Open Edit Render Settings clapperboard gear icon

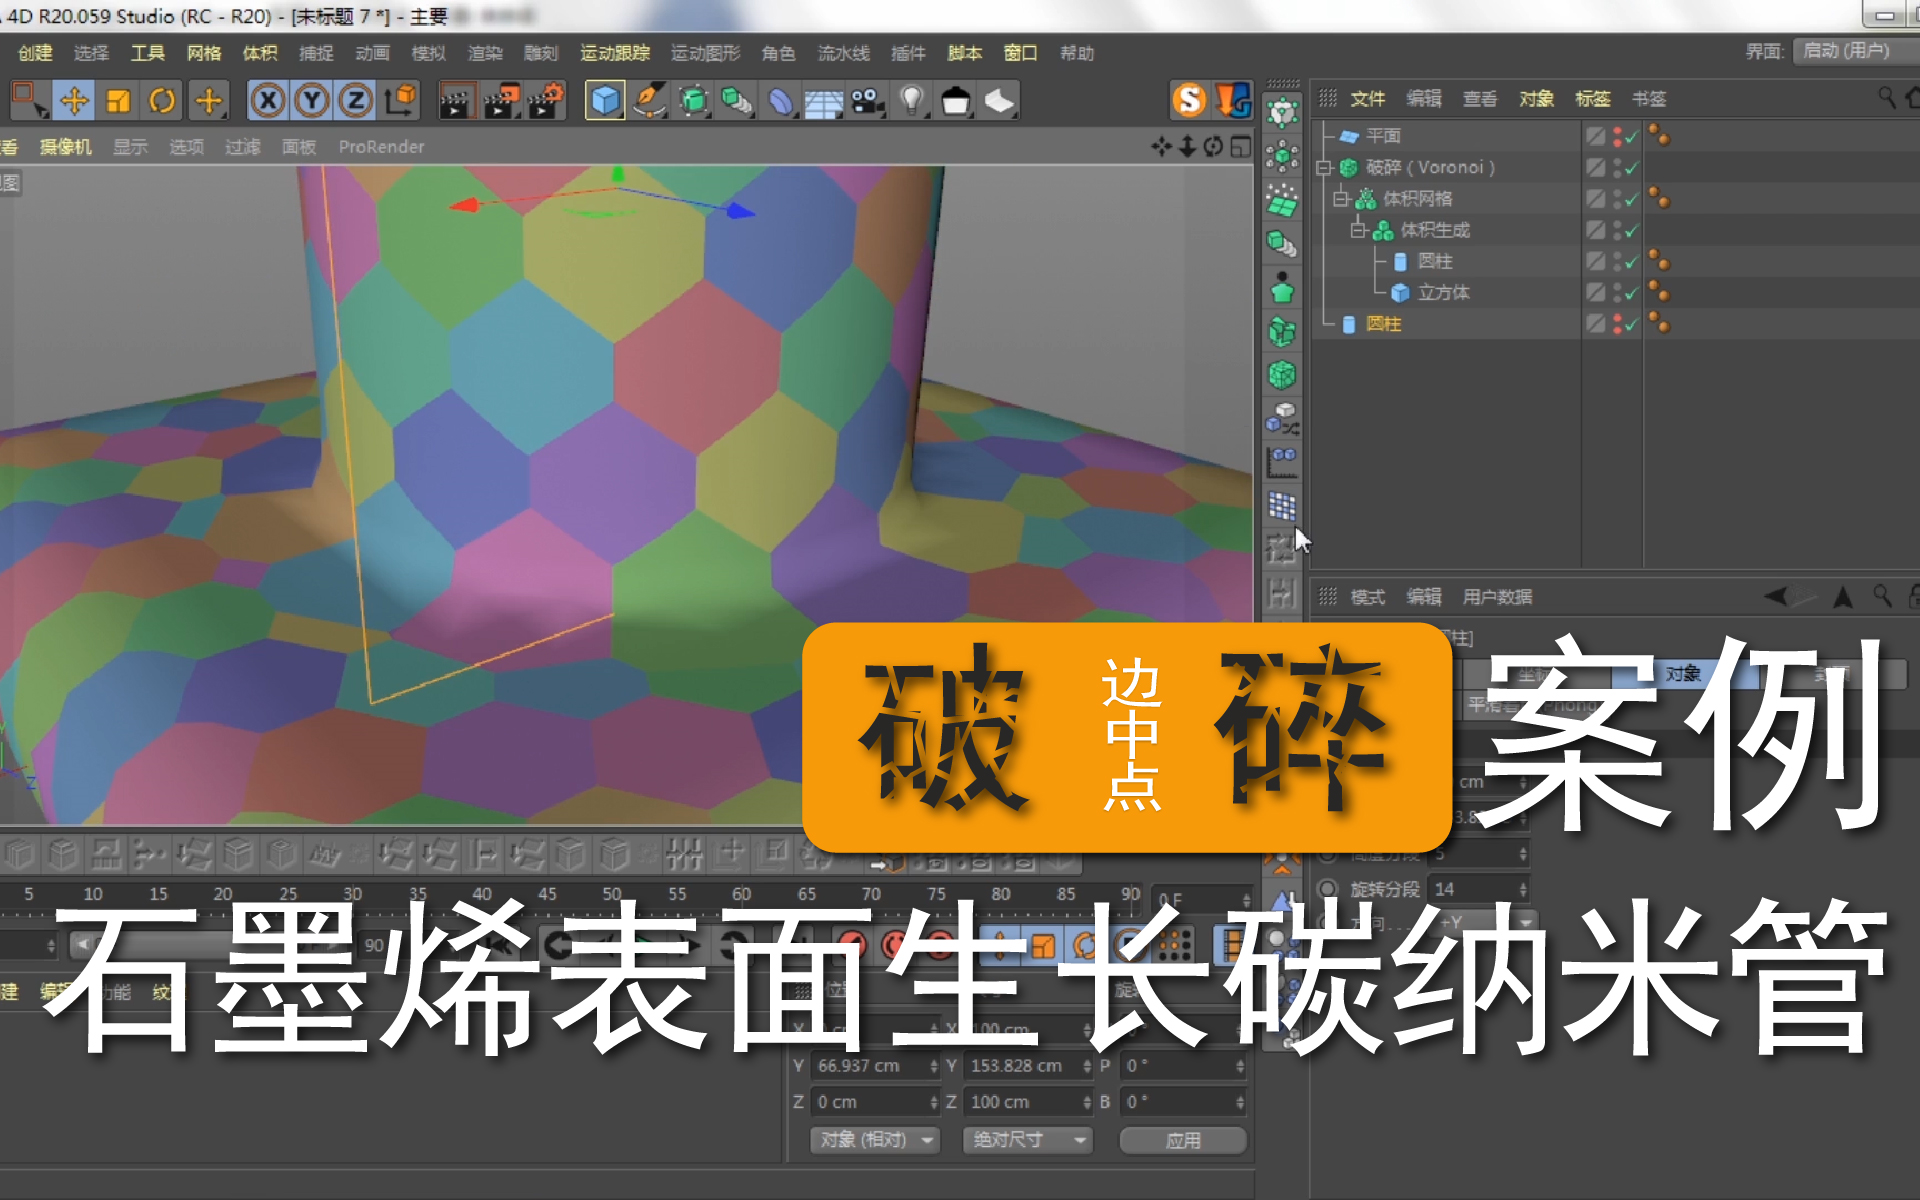pyautogui.click(x=546, y=101)
